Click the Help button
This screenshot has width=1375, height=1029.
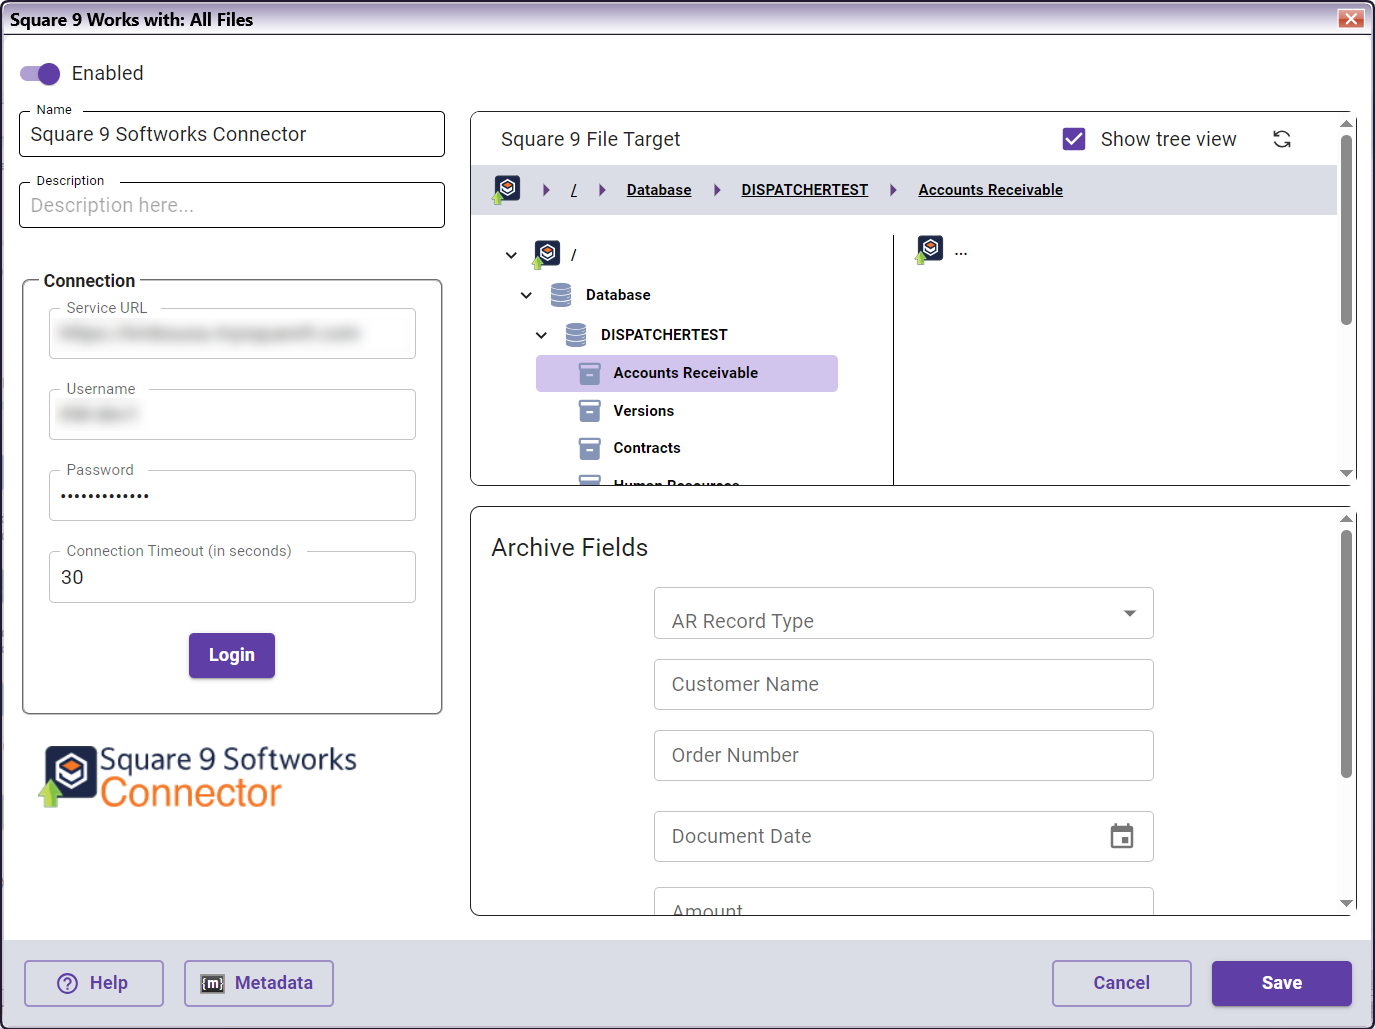[94, 983]
